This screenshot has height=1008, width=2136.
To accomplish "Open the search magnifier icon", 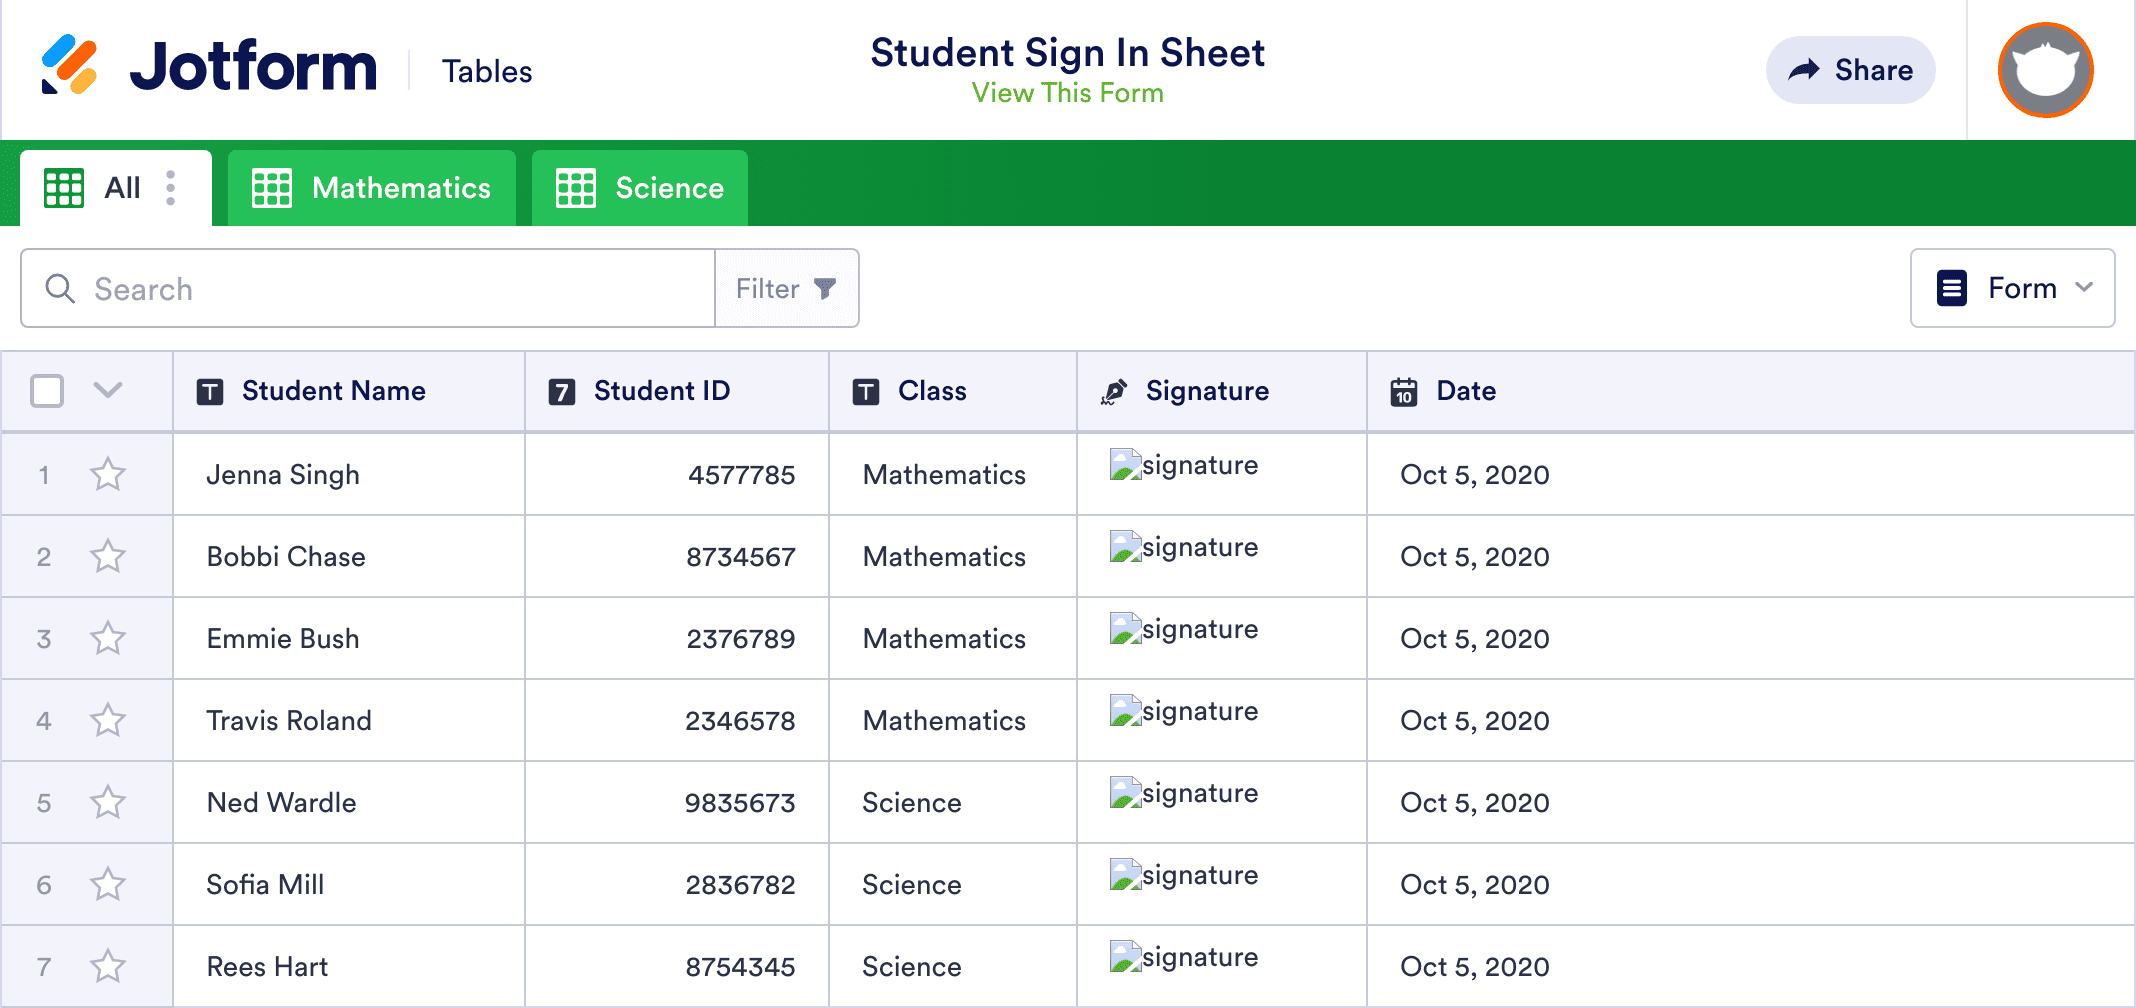I will point(60,288).
